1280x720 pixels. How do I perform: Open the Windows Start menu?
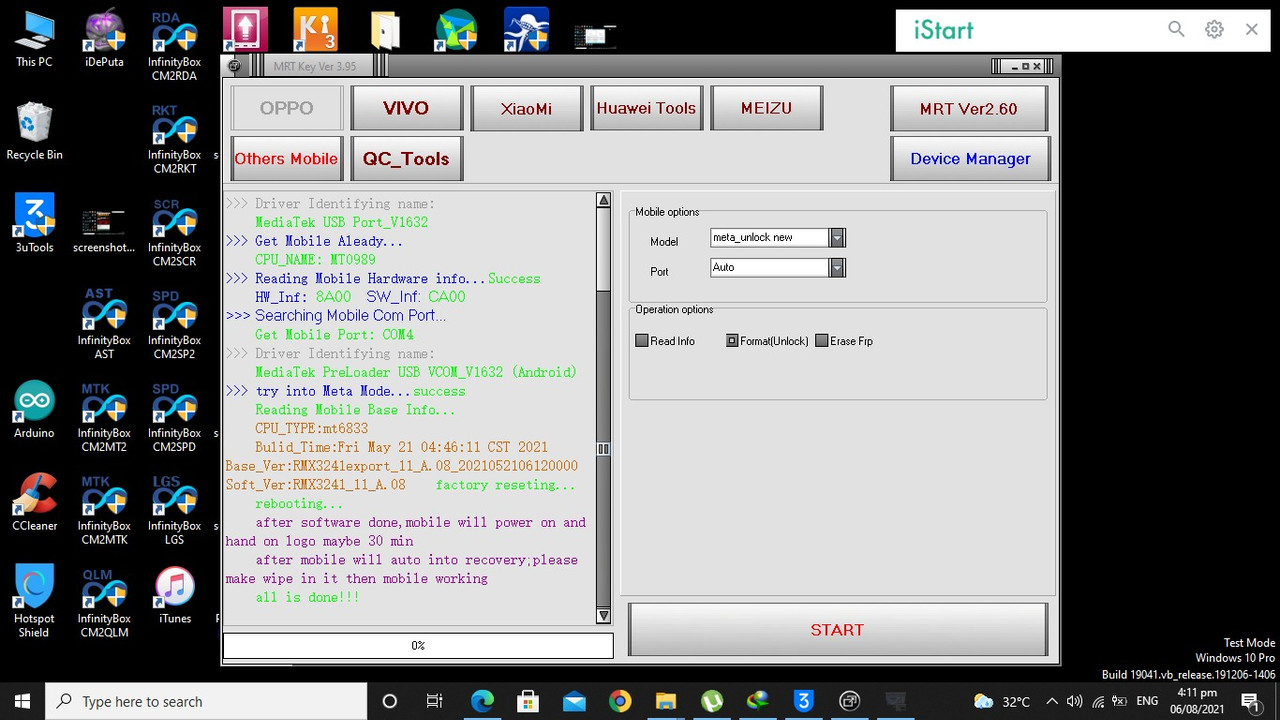[x=23, y=701]
